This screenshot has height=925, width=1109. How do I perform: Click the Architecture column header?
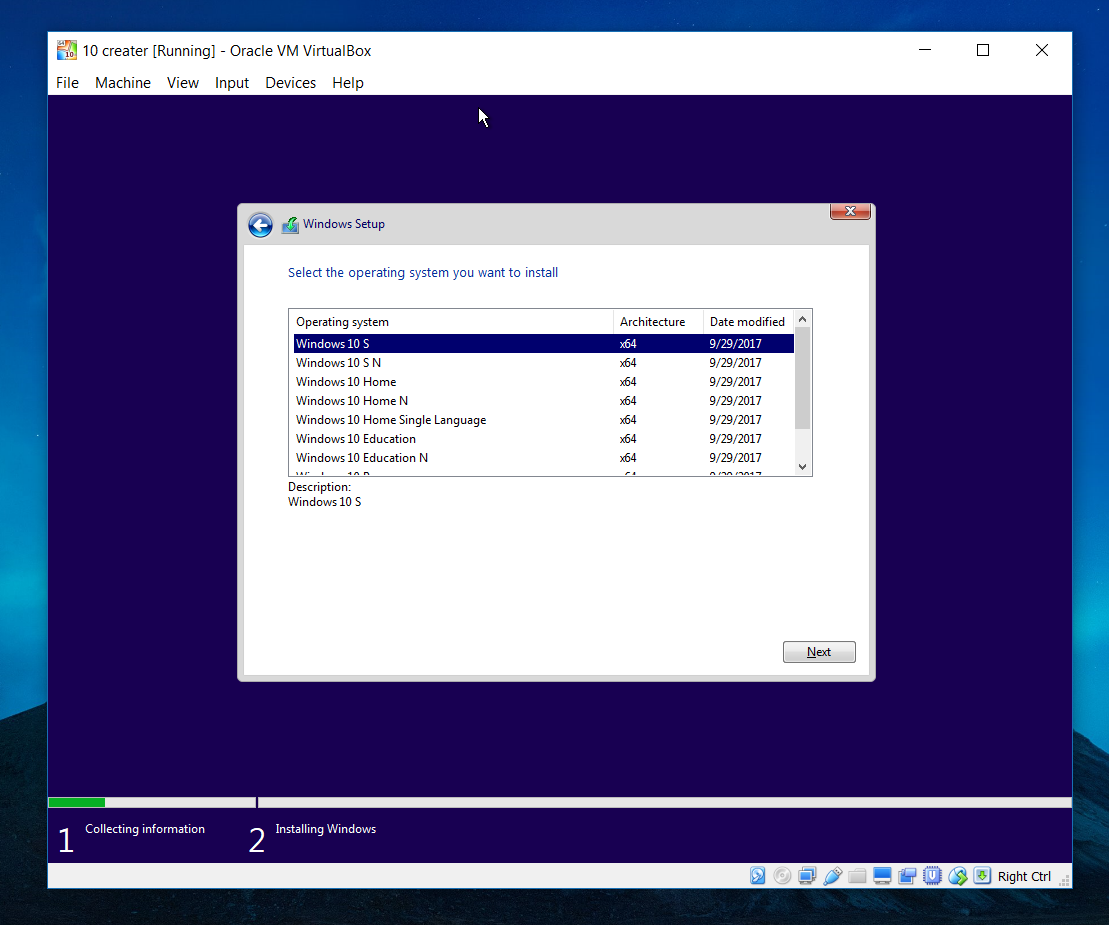(658, 322)
